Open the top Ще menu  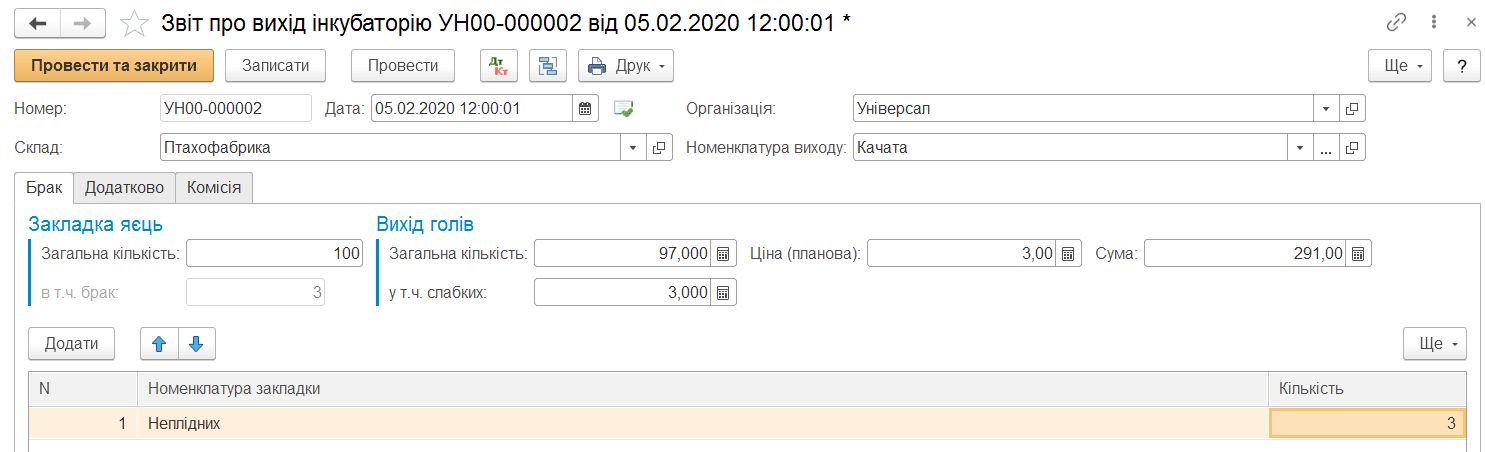click(1400, 66)
